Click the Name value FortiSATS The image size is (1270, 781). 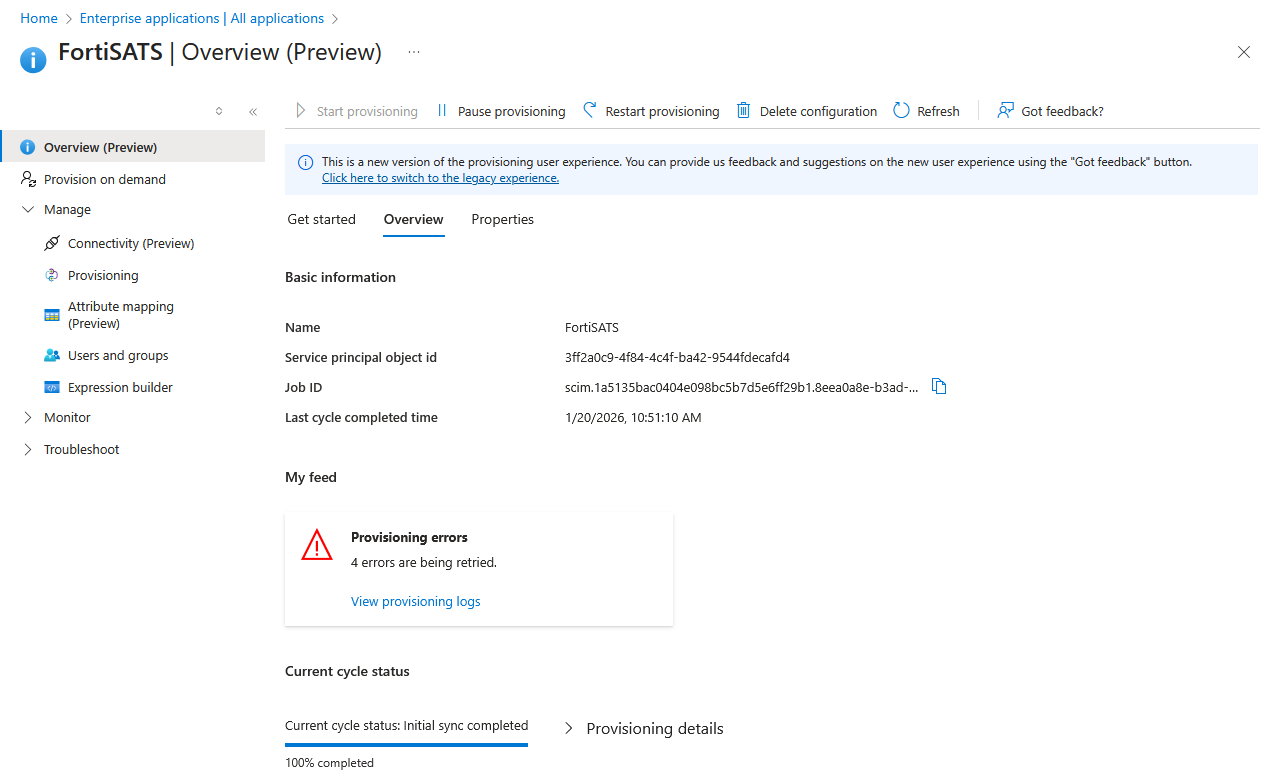pos(592,327)
